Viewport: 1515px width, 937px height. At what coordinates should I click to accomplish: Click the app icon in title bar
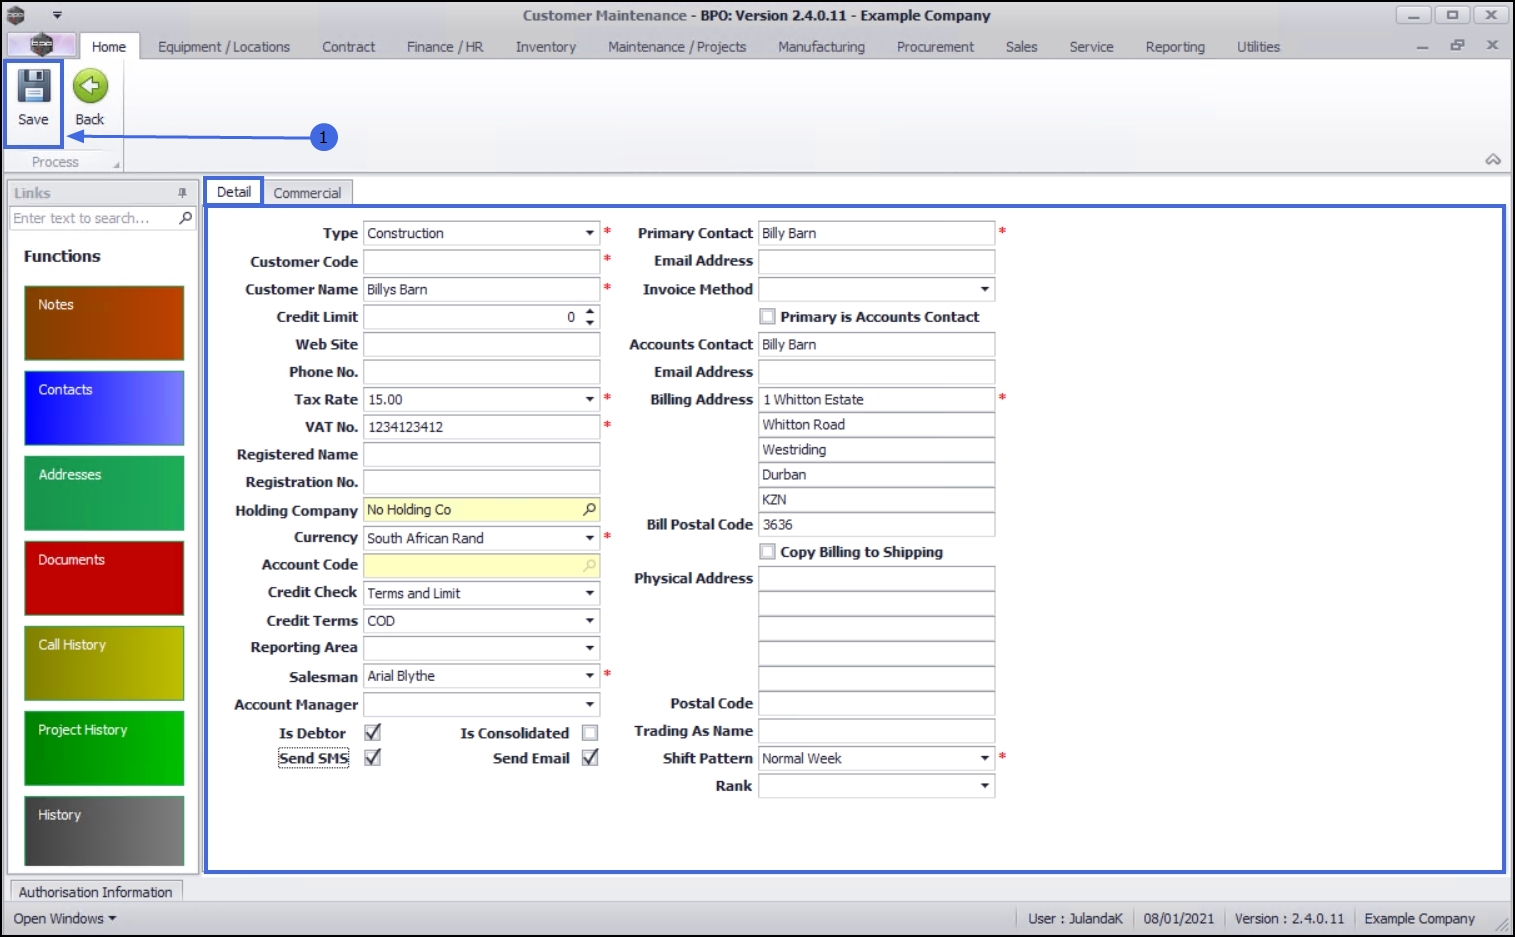point(16,15)
